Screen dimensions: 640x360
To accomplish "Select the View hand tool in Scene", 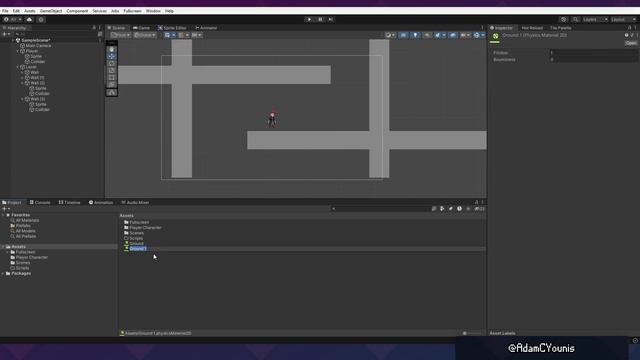I will point(111,49).
